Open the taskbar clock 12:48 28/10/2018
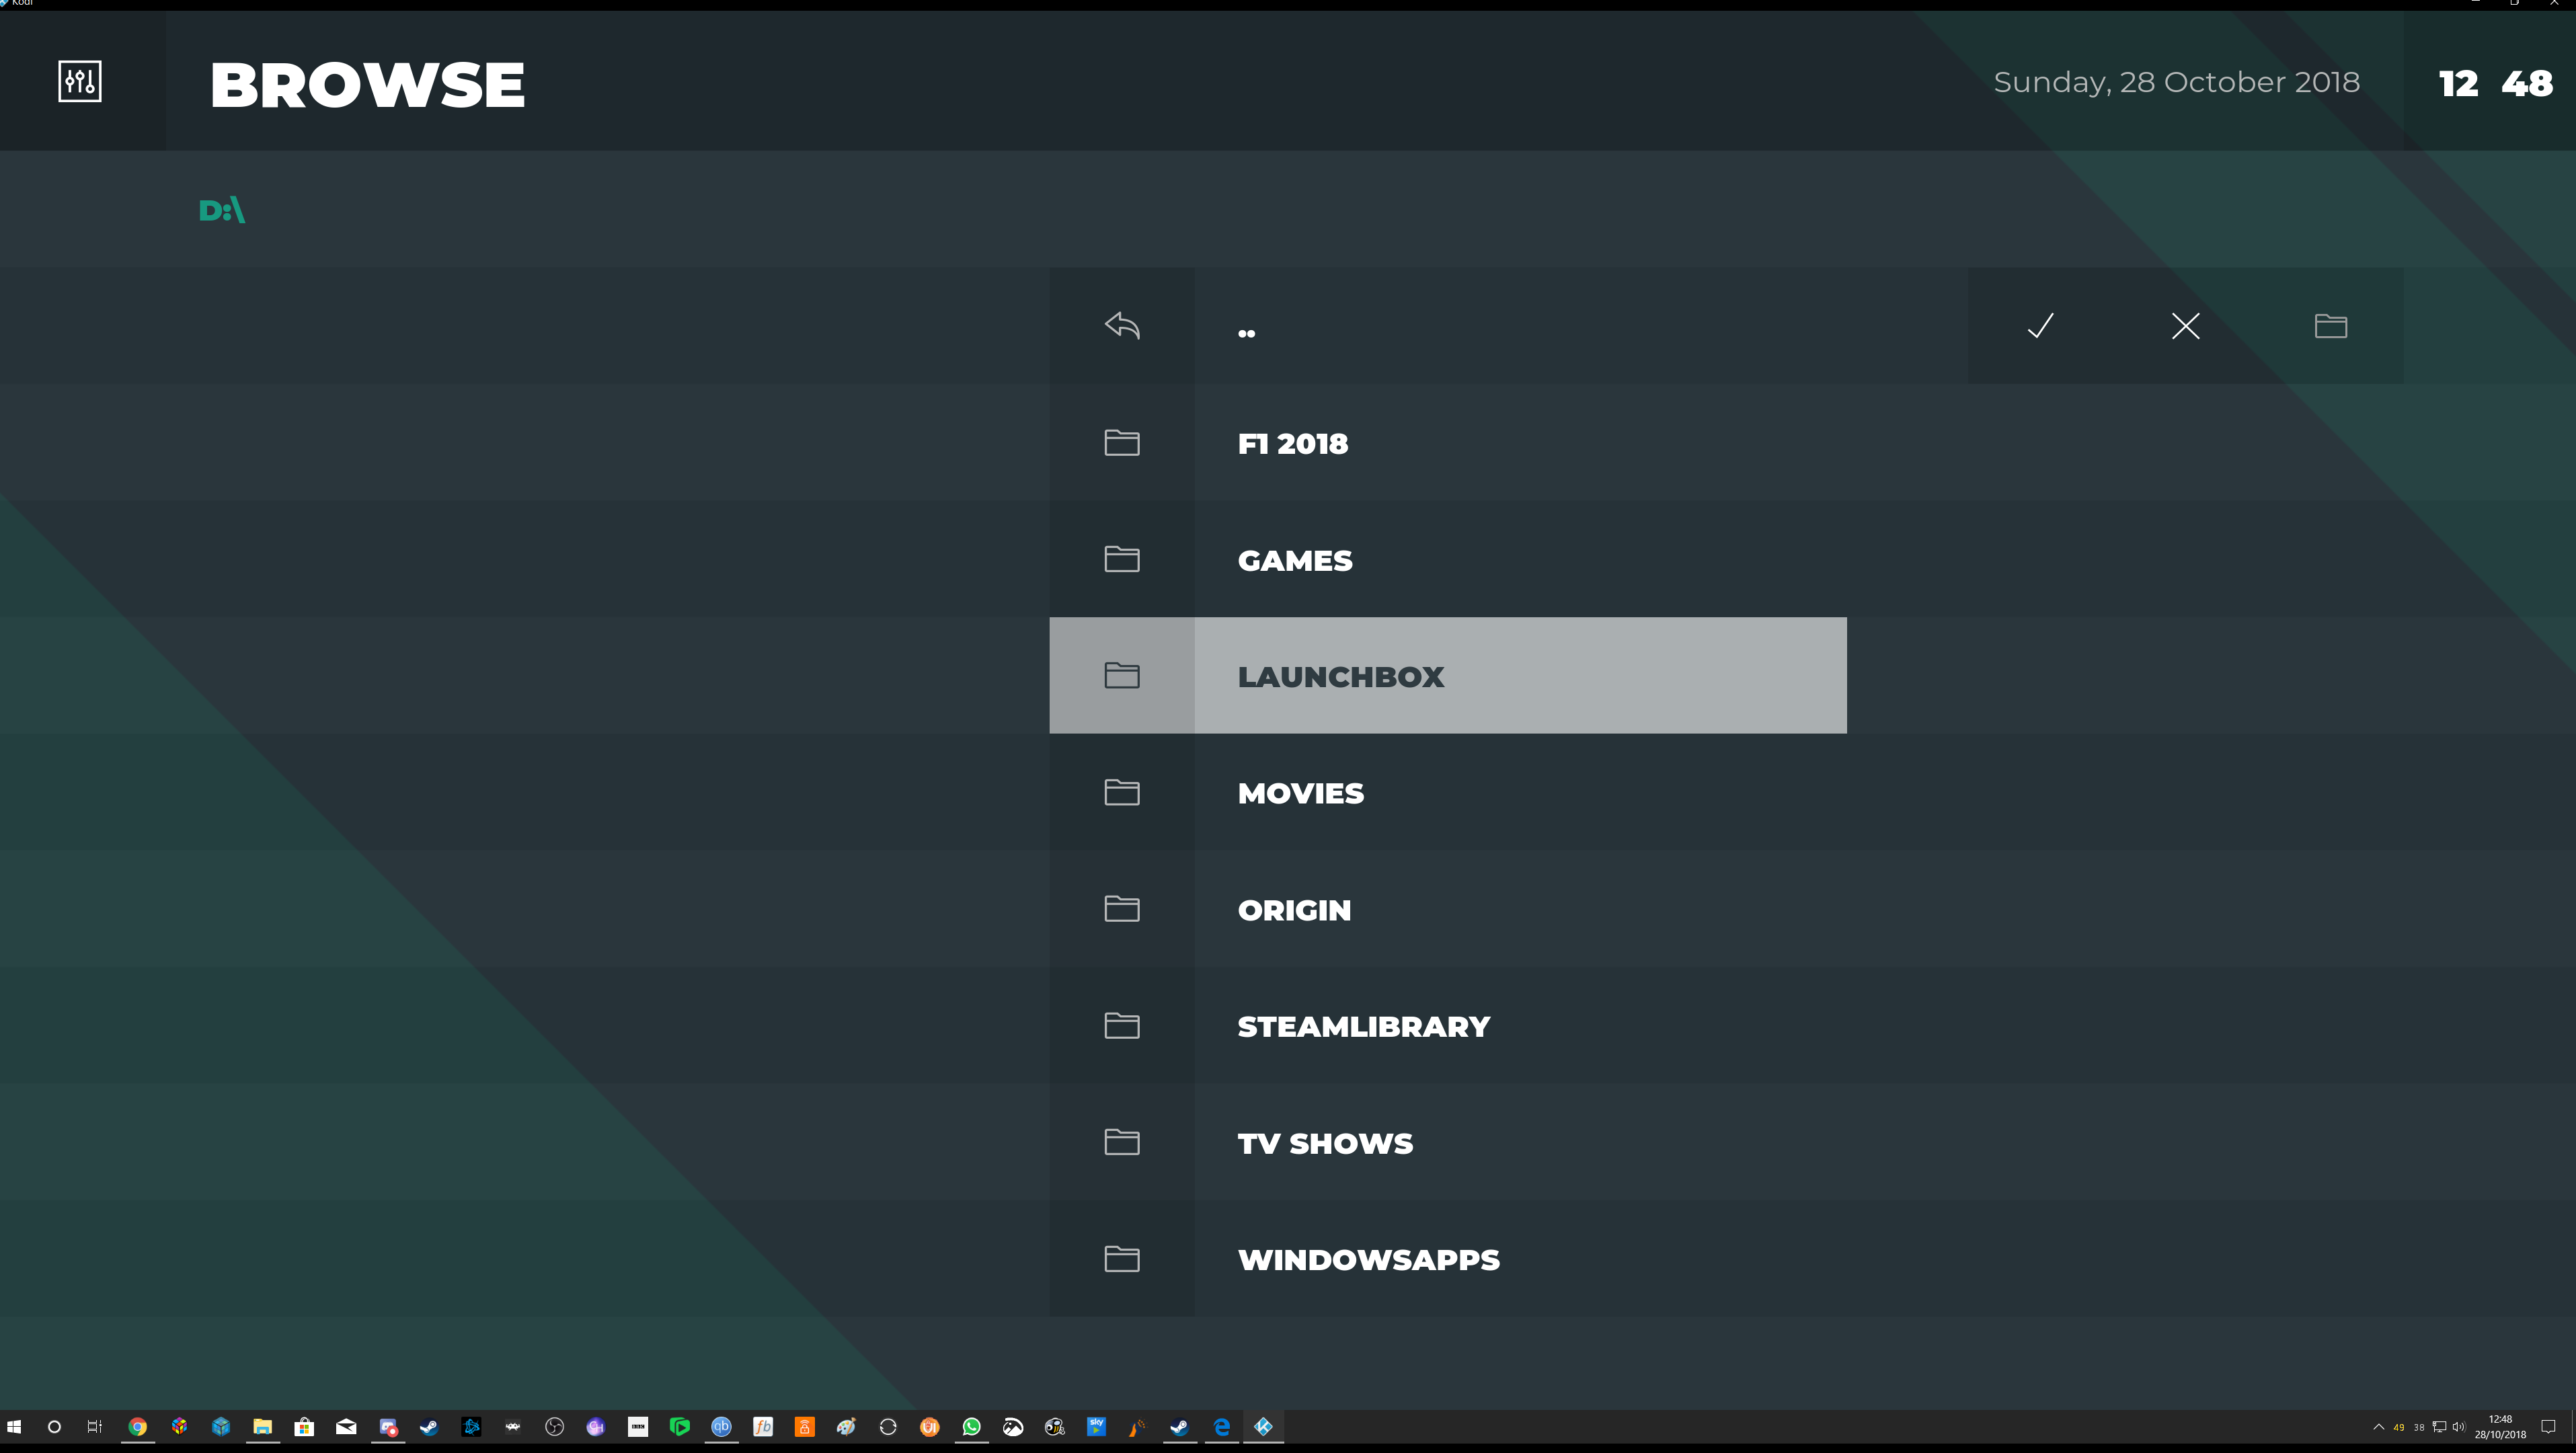 coord(2500,1427)
